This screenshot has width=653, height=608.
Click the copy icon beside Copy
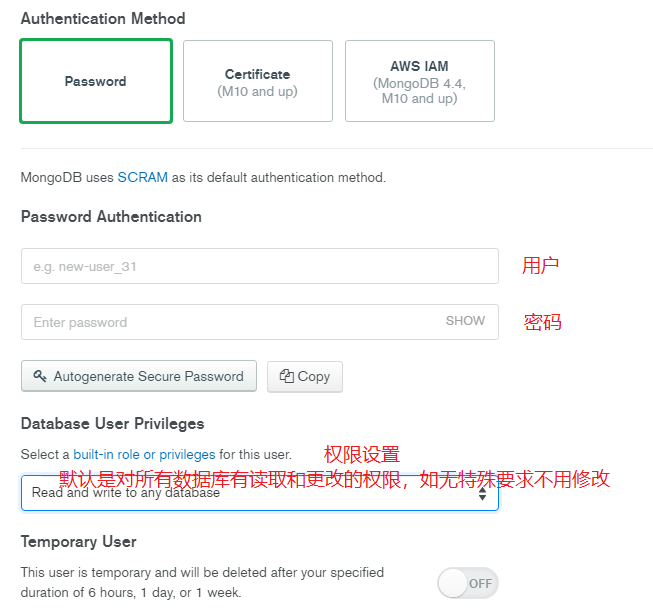[x=286, y=376]
